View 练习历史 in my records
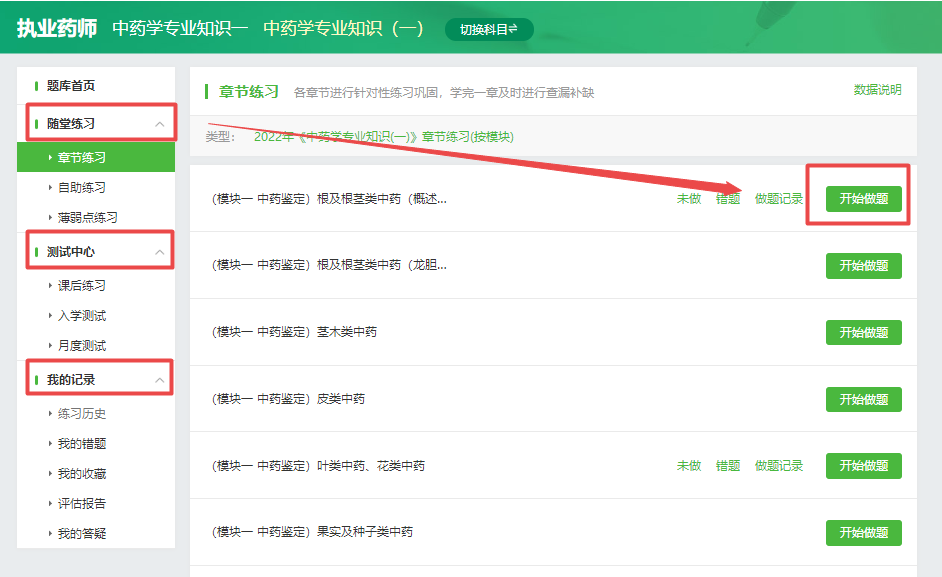 point(81,414)
